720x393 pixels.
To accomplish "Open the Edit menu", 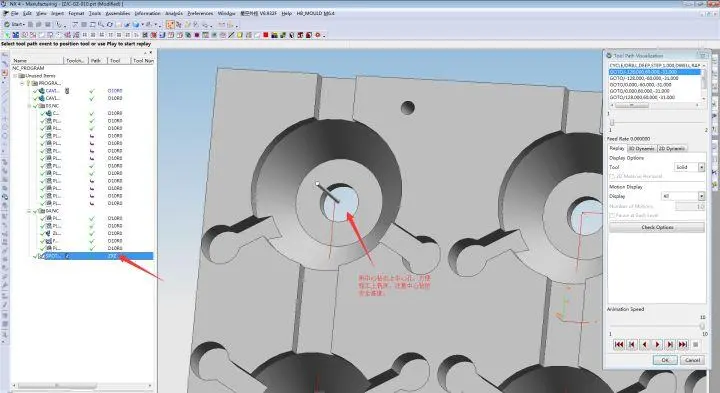I will (x=27, y=13).
